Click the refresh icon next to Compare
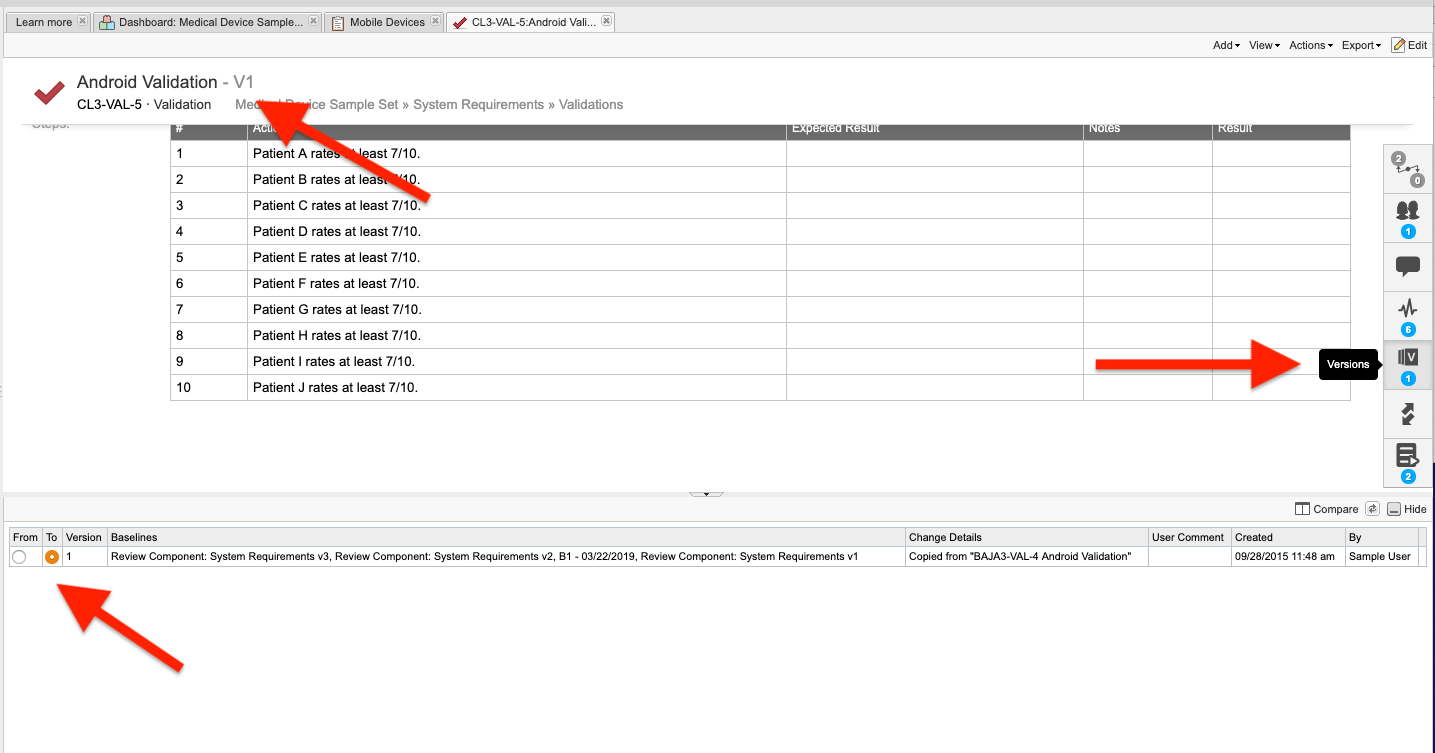This screenshot has width=1435, height=753. (x=1373, y=509)
